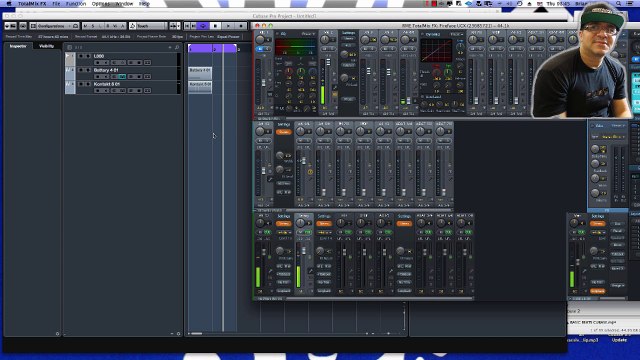Select the L800 track name

[x=99, y=56]
